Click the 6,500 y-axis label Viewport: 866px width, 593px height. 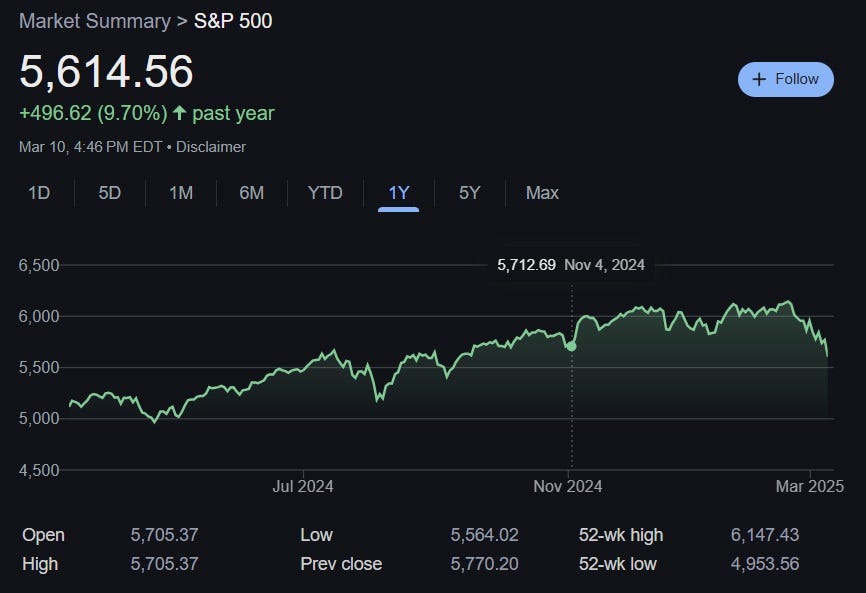[x=39, y=266]
